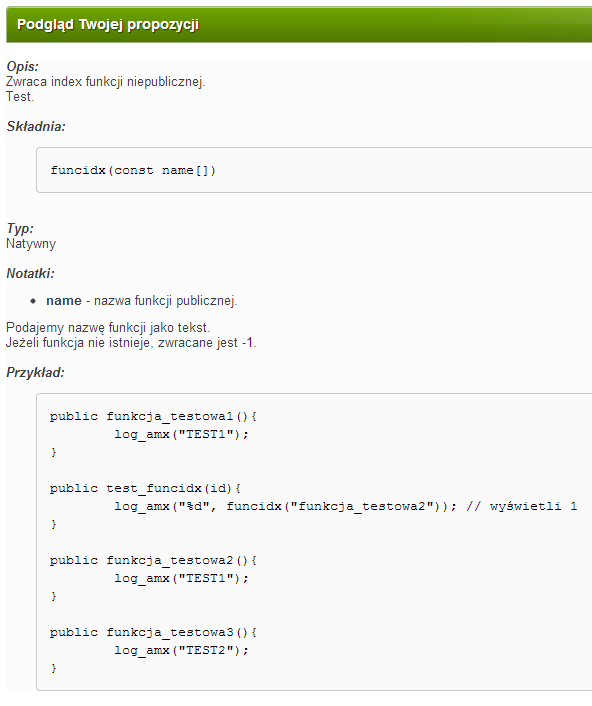Viewport: 592px width, 706px height.
Task: Click the 'Podajemy nazwę funkcji jako tekst.' sentence
Action: point(108,327)
